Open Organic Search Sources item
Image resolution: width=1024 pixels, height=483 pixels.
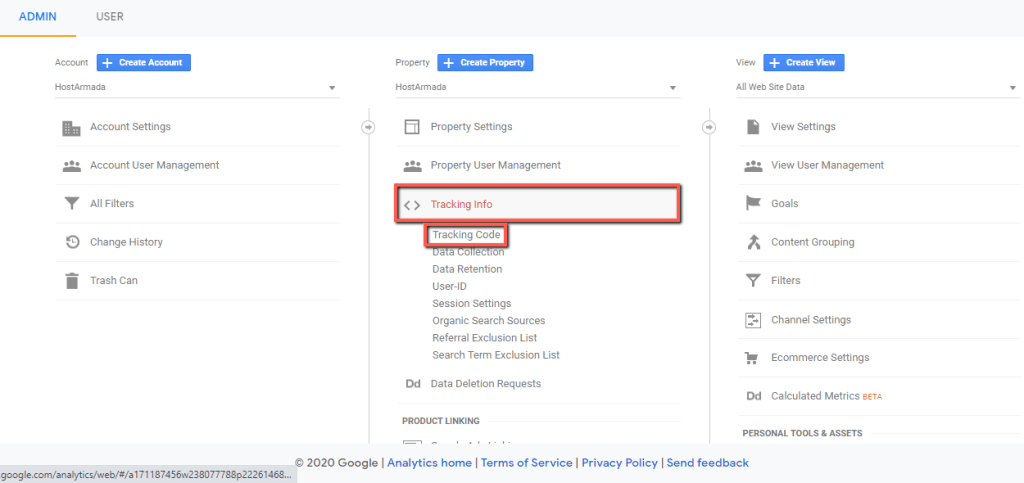488,321
